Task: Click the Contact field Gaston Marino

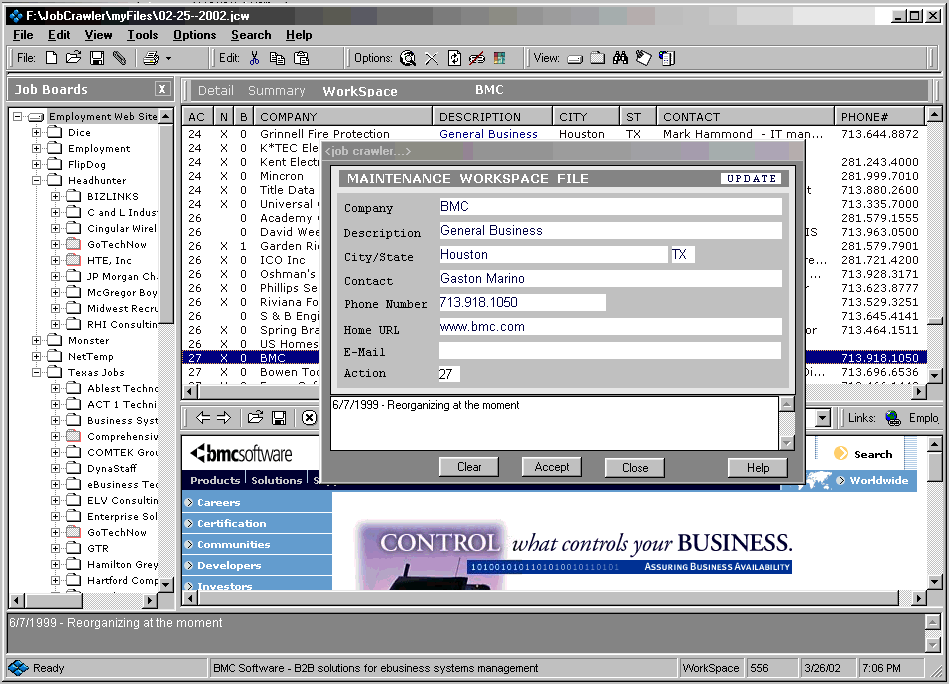Action: [x=610, y=278]
